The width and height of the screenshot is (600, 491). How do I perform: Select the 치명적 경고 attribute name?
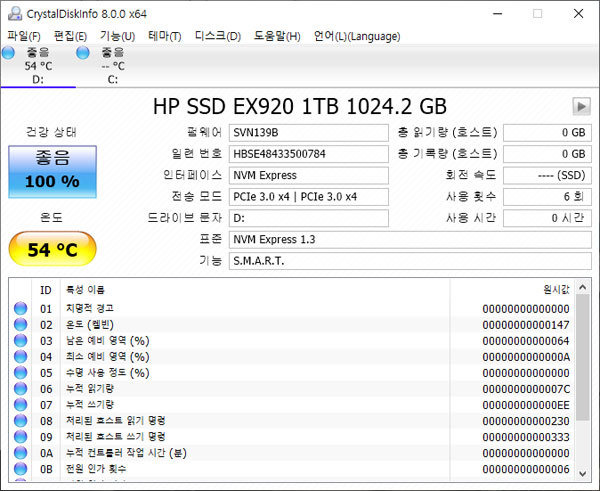click(90, 308)
